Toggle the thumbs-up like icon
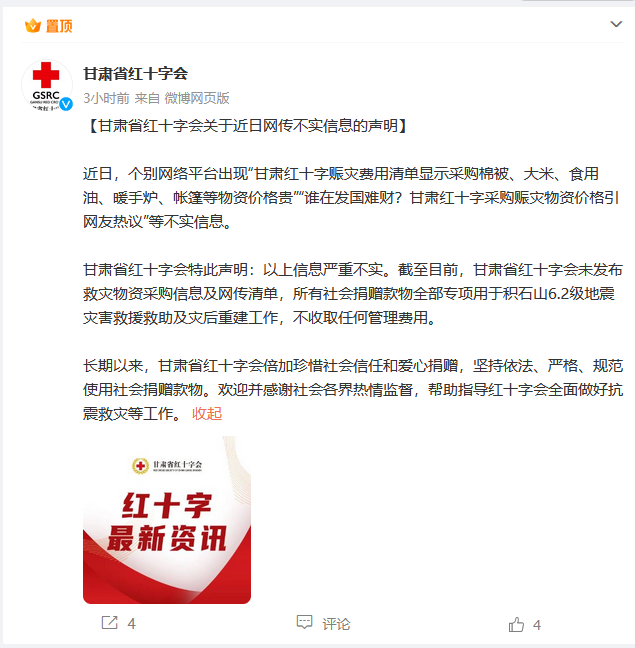 tap(516, 624)
